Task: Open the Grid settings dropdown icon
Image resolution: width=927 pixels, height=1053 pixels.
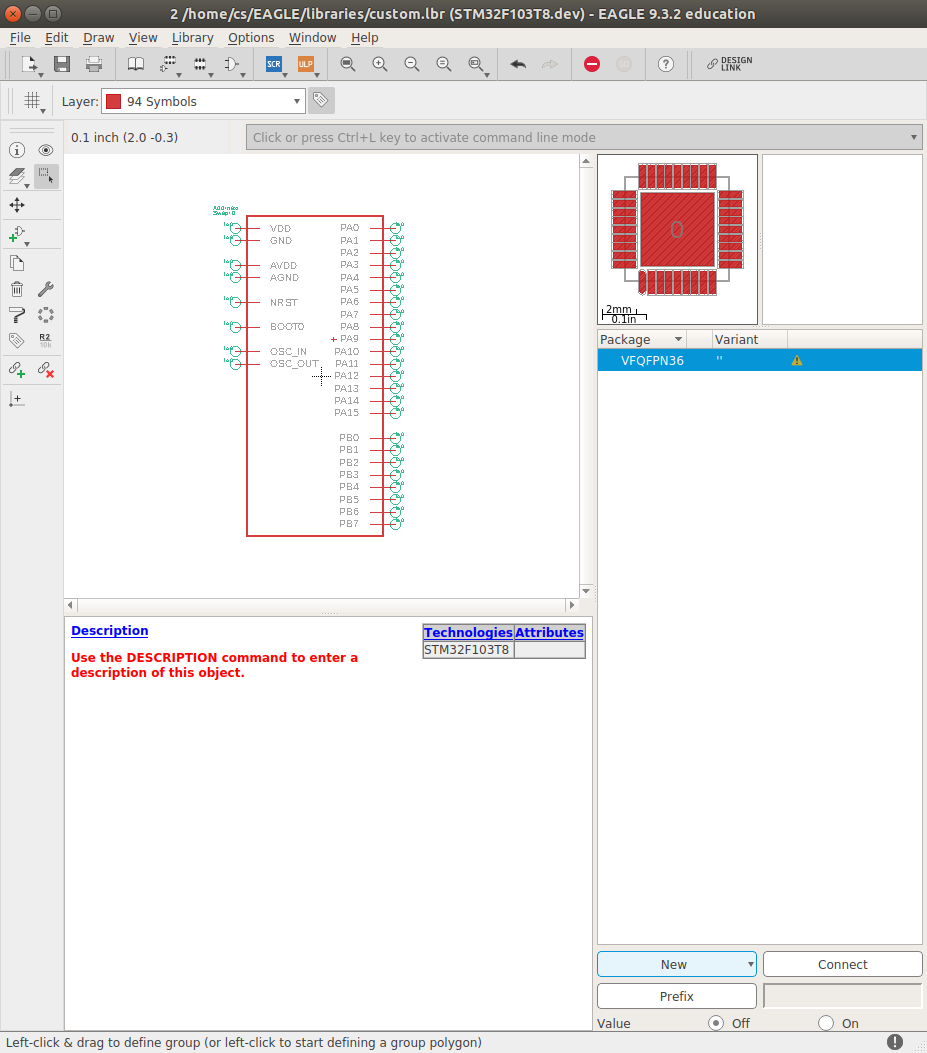Action: (43, 111)
